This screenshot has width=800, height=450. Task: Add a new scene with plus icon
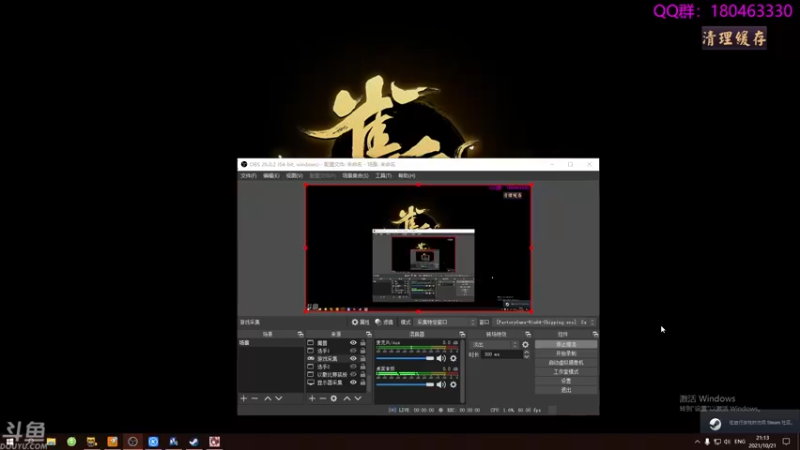pyautogui.click(x=243, y=398)
